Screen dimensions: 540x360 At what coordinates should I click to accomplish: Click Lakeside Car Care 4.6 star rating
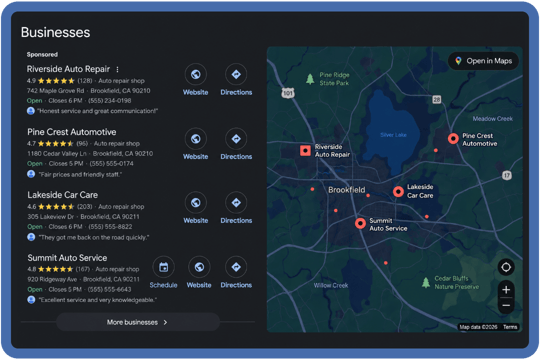coord(56,207)
